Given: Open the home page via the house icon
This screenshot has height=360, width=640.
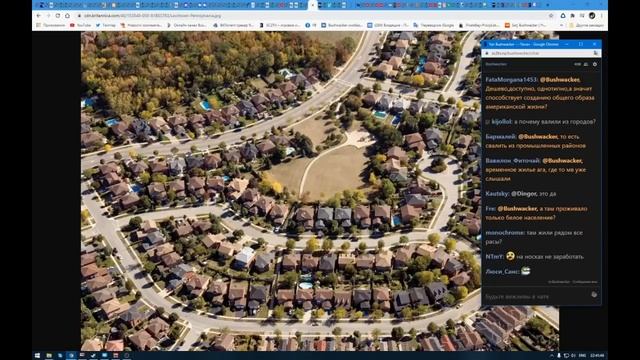Looking at the screenshot, I should pos(67,16).
